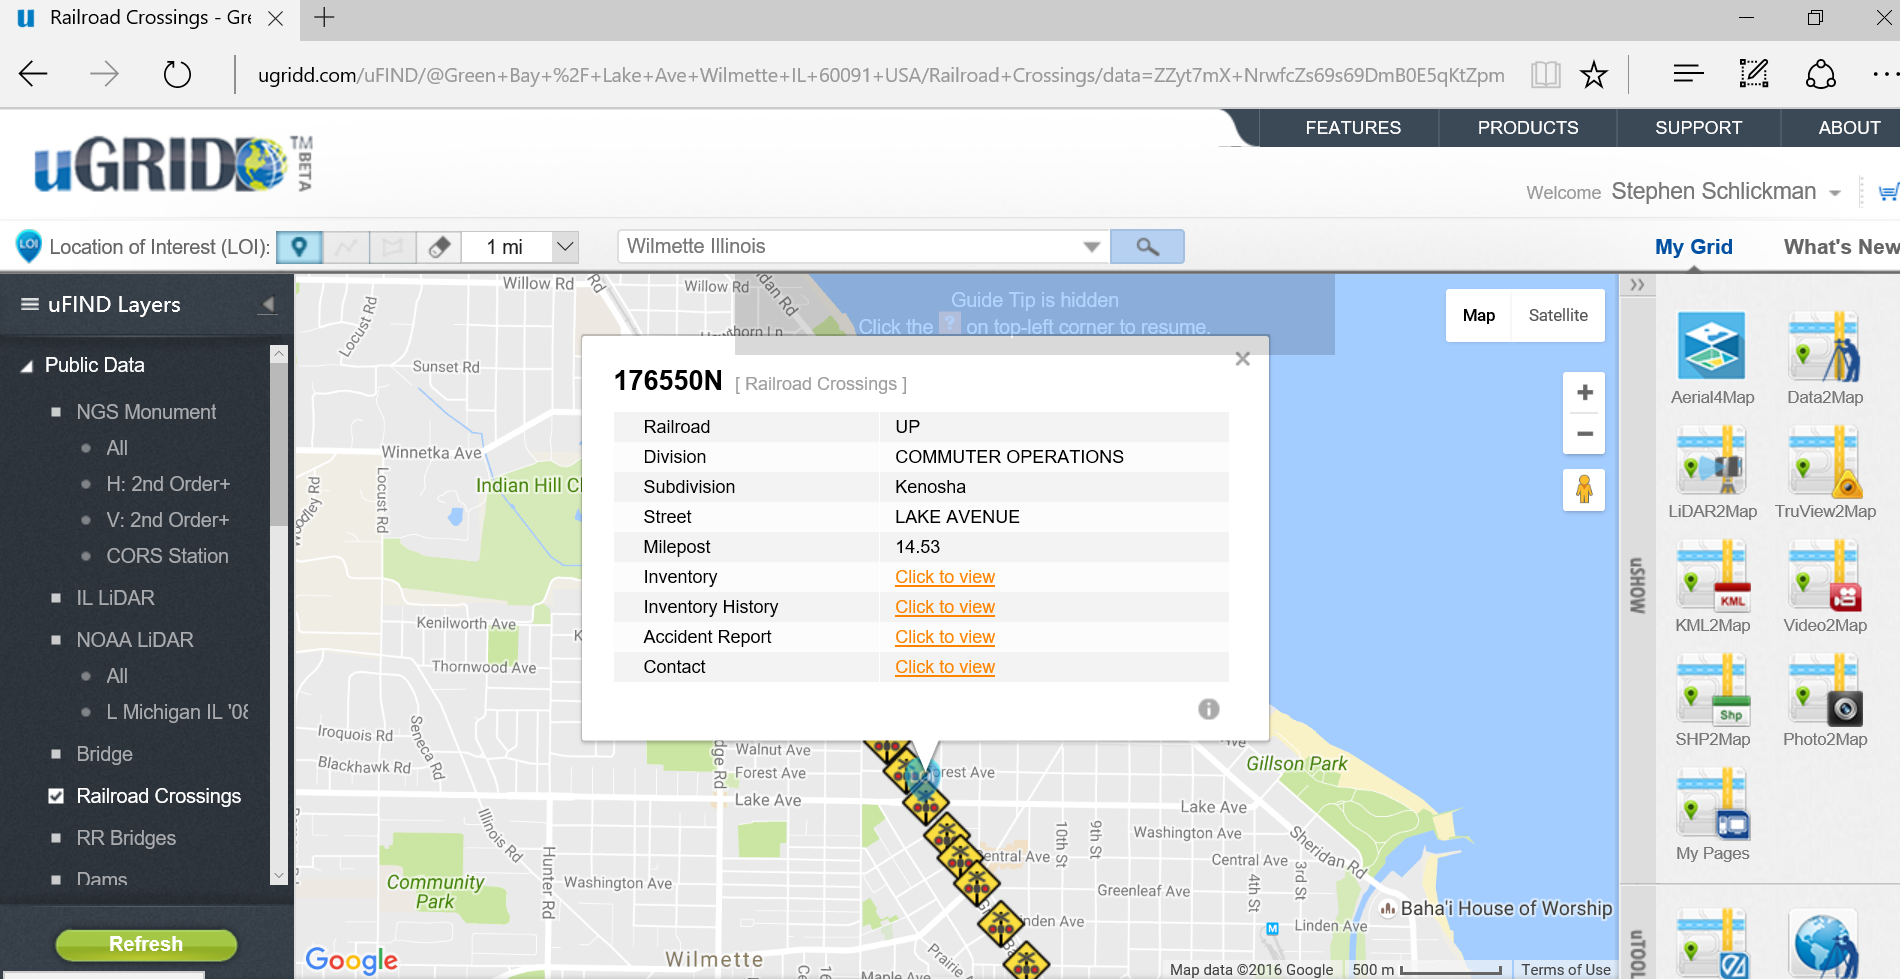Uncheck the Railroad Crossings layer
This screenshot has width=1900, height=979.
click(57, 796)
